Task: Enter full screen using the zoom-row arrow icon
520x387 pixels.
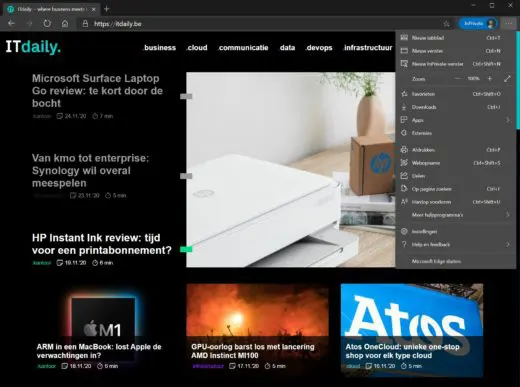Action: pyautogui.click(x=507, y=79)
